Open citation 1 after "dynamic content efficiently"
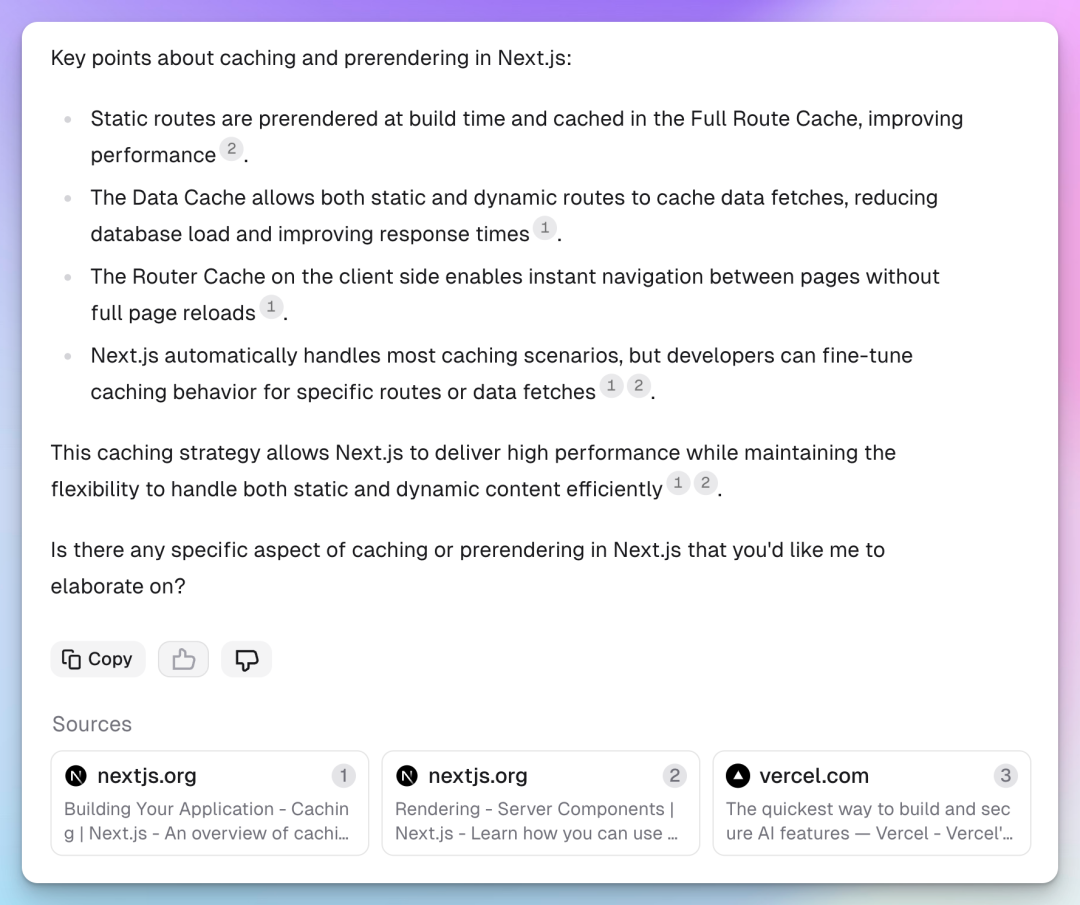This screenshot has height=905, width=1080. [678, 484]
